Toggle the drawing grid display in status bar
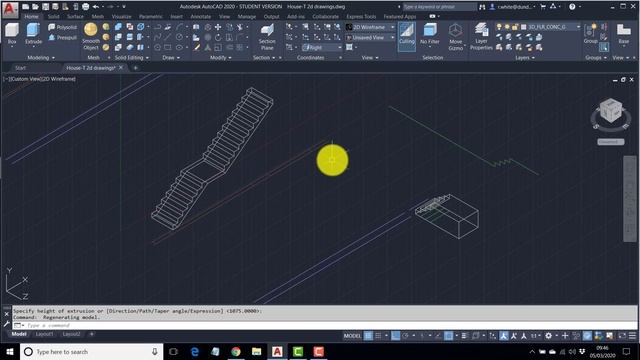Viewport: 640px width, 360px height. [368, 336]
